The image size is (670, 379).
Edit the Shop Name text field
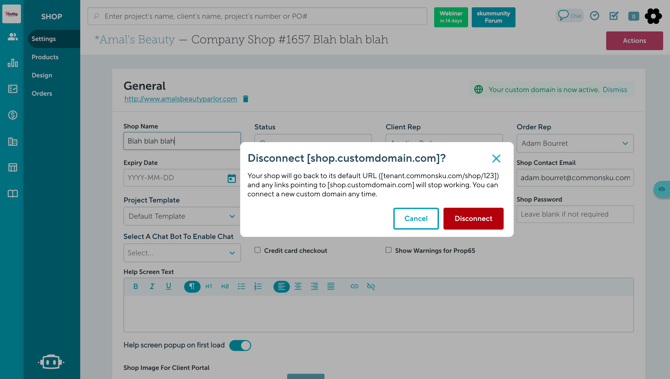click(x=182, y=141)
